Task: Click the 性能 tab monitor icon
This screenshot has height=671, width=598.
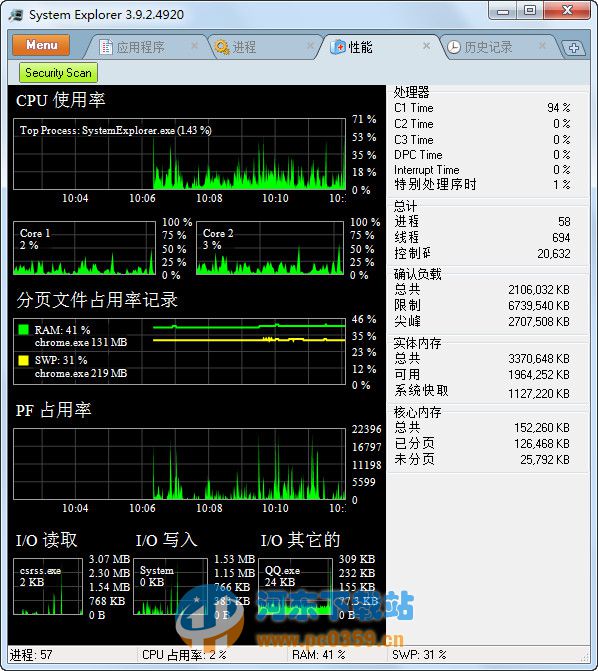Action: pos(338,47)
